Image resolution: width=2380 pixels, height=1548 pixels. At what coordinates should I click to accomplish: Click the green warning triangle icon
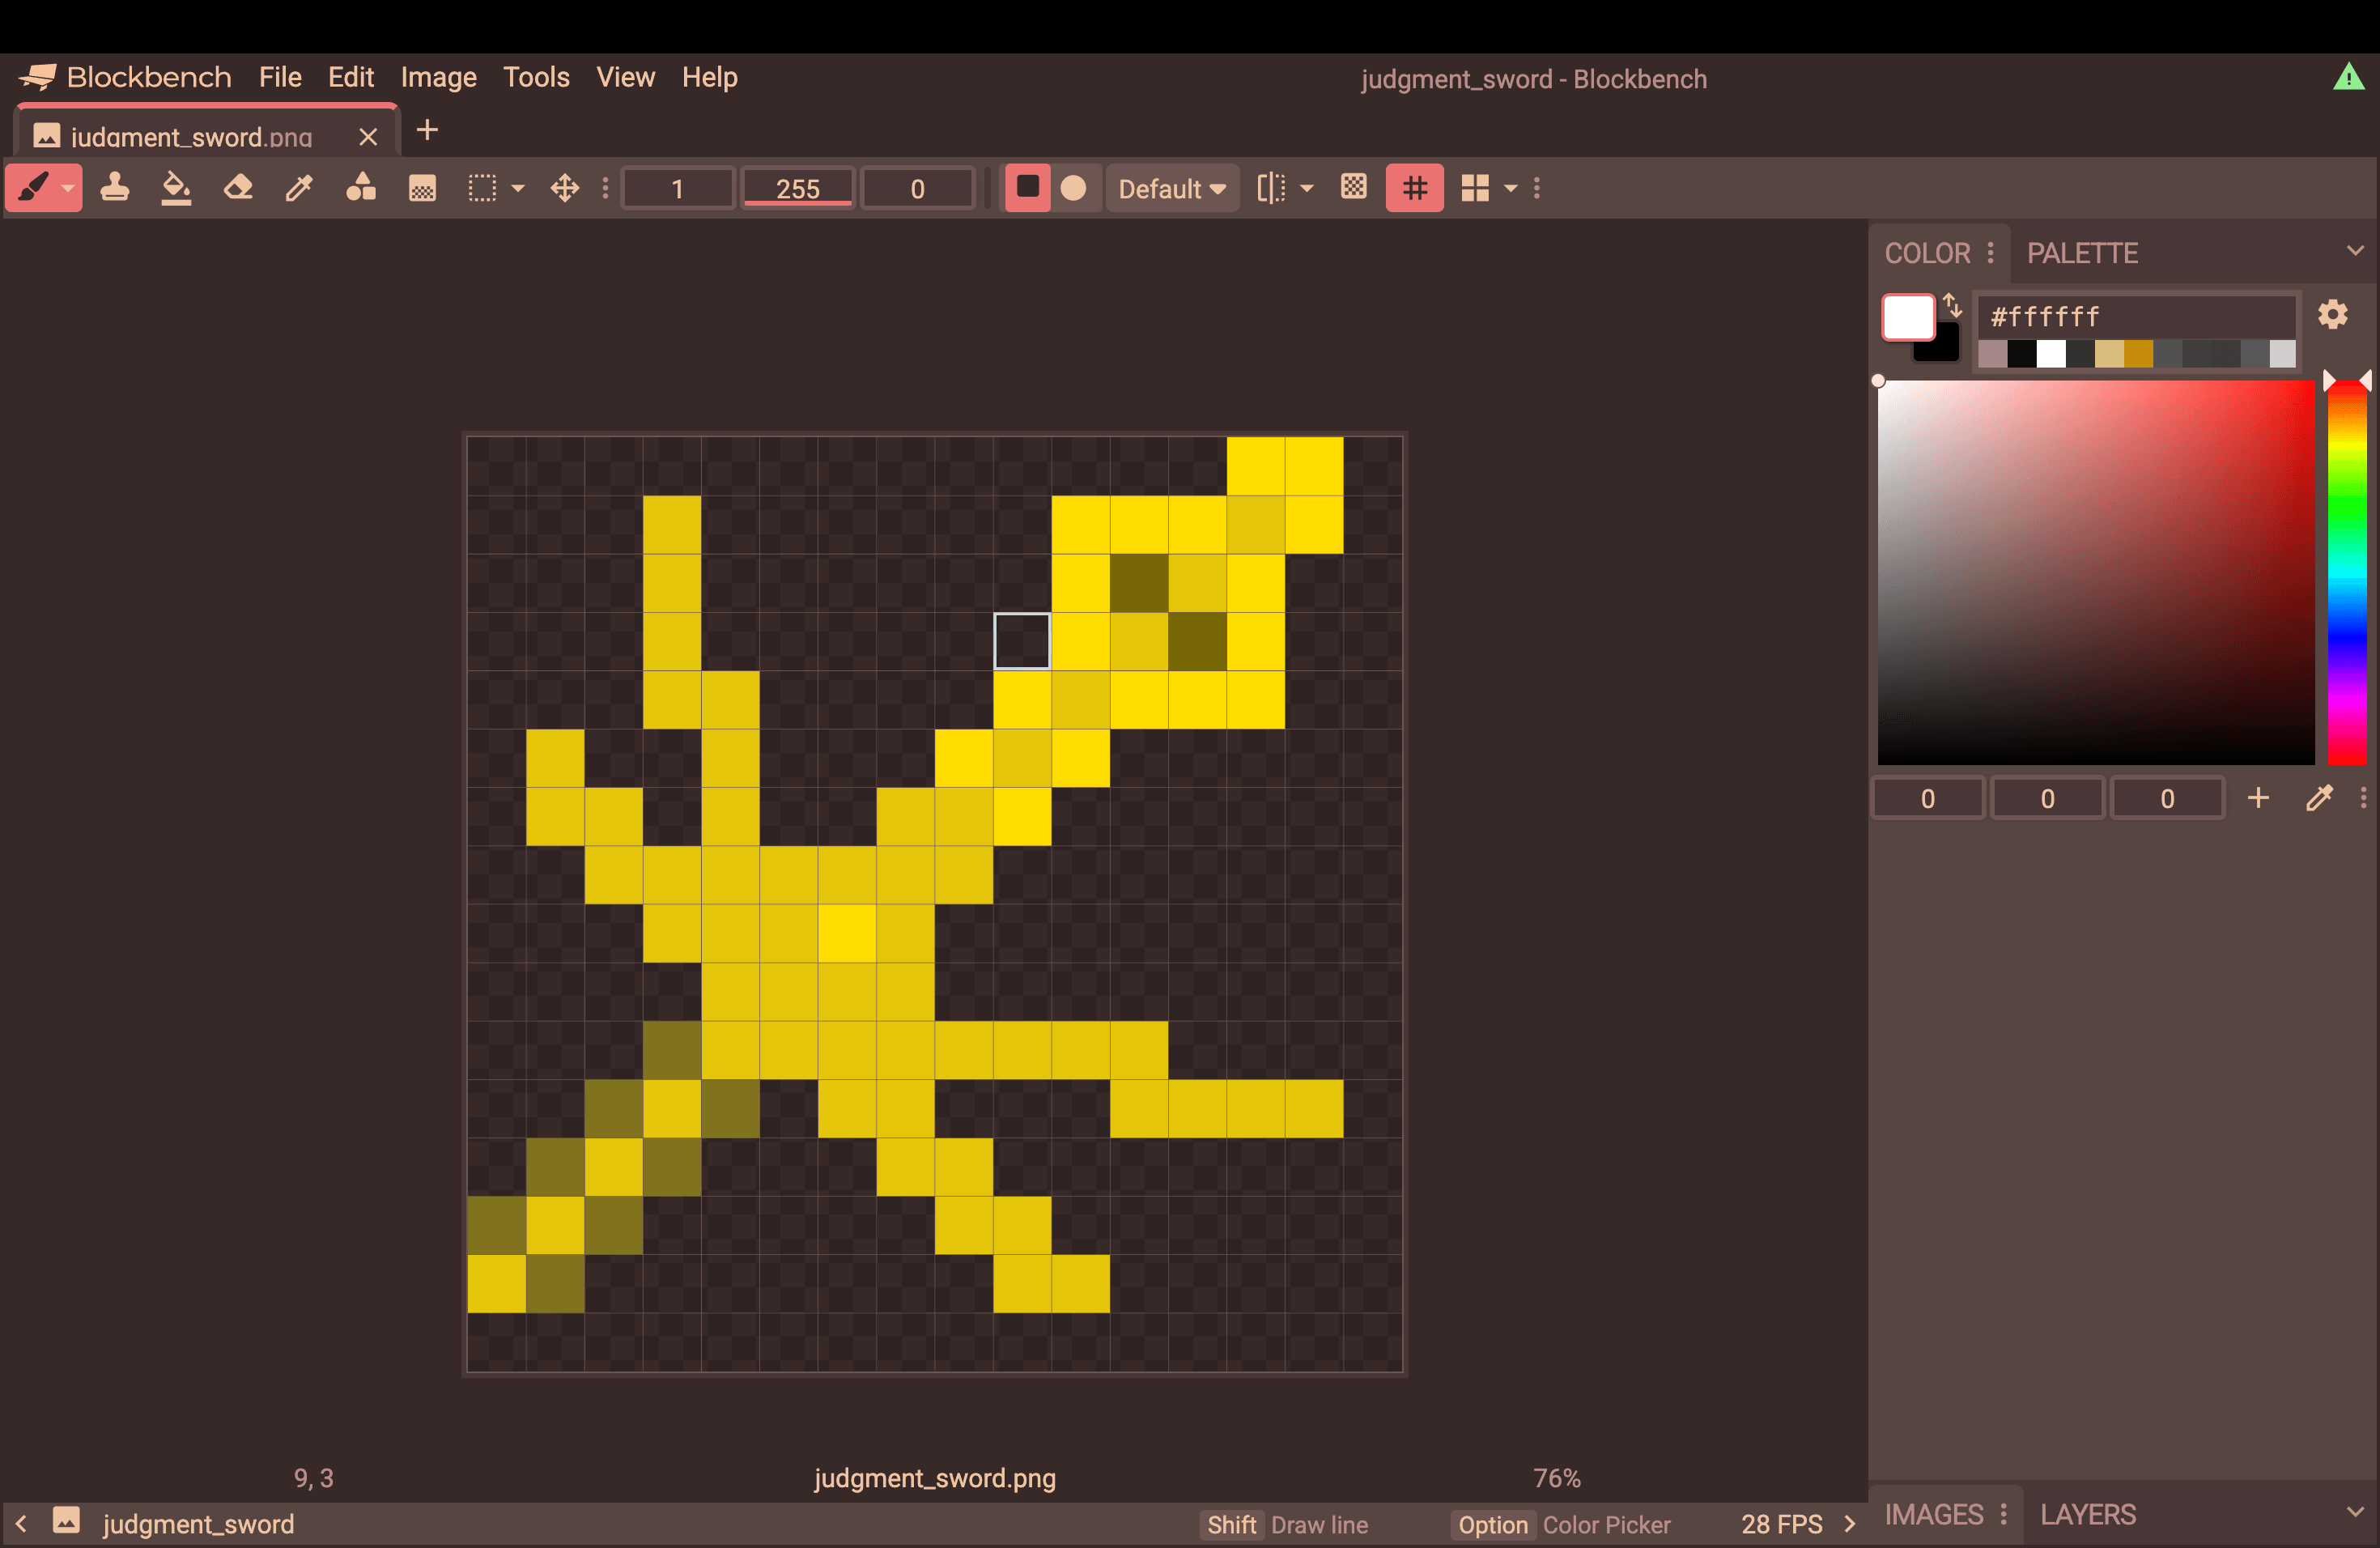(2349, 77)
